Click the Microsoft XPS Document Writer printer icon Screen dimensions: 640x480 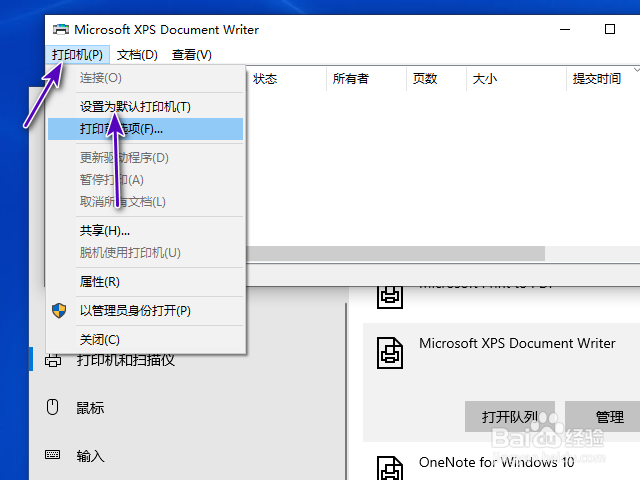[x=390, y=353]
